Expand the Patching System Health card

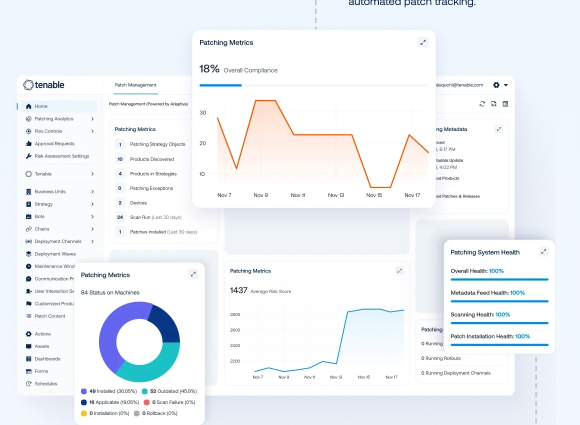(543, 252)
